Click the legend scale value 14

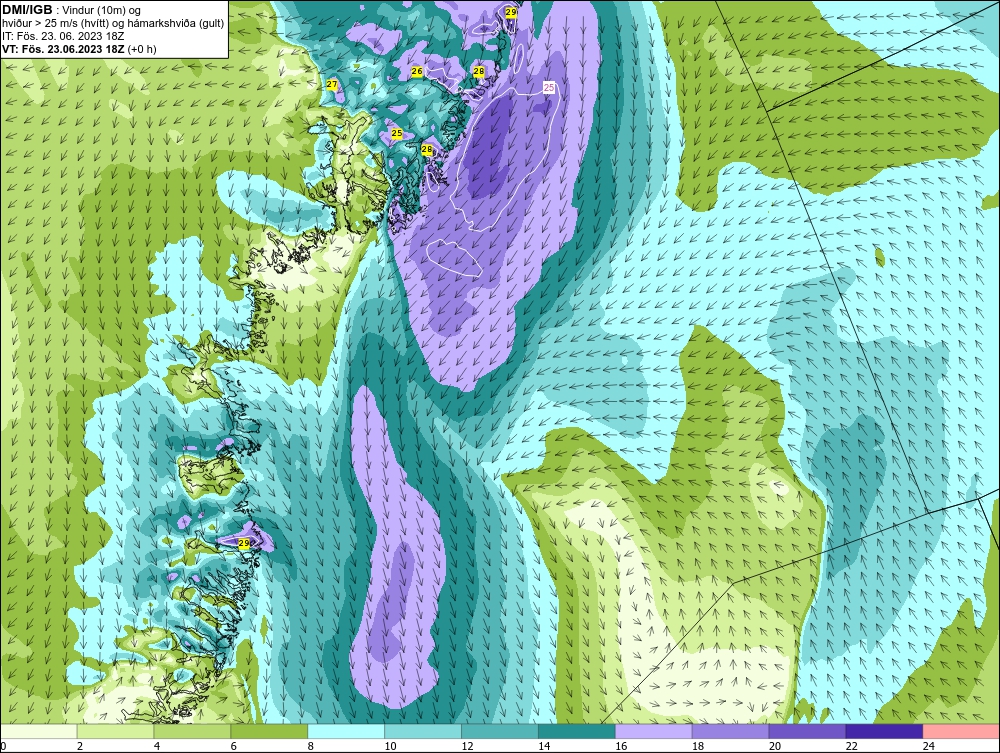pyautogui.click(x=545, y=746)
